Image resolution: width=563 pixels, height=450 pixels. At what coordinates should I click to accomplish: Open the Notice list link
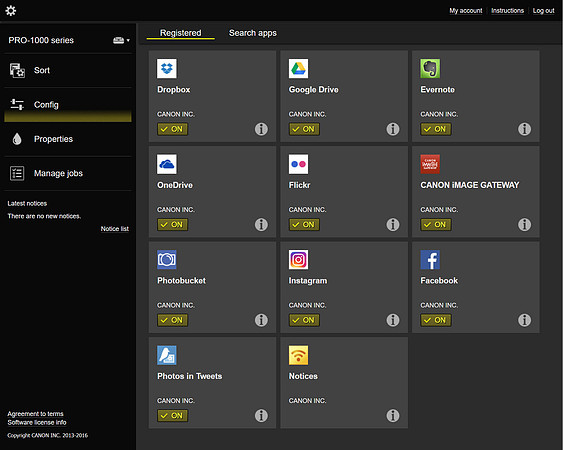pyautogui.click(x=115, y=229)
